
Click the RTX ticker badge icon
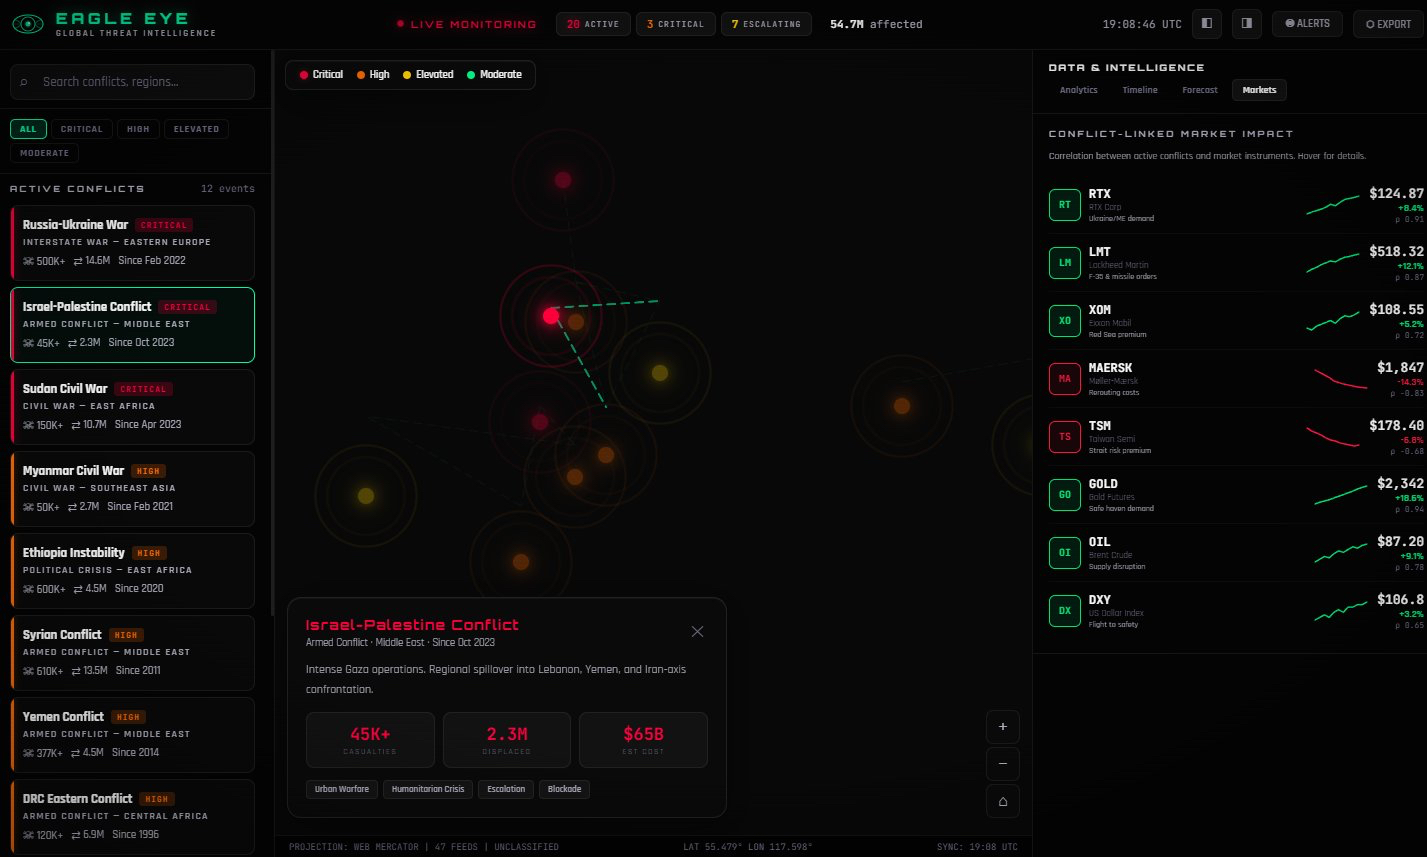(1064, 204)
